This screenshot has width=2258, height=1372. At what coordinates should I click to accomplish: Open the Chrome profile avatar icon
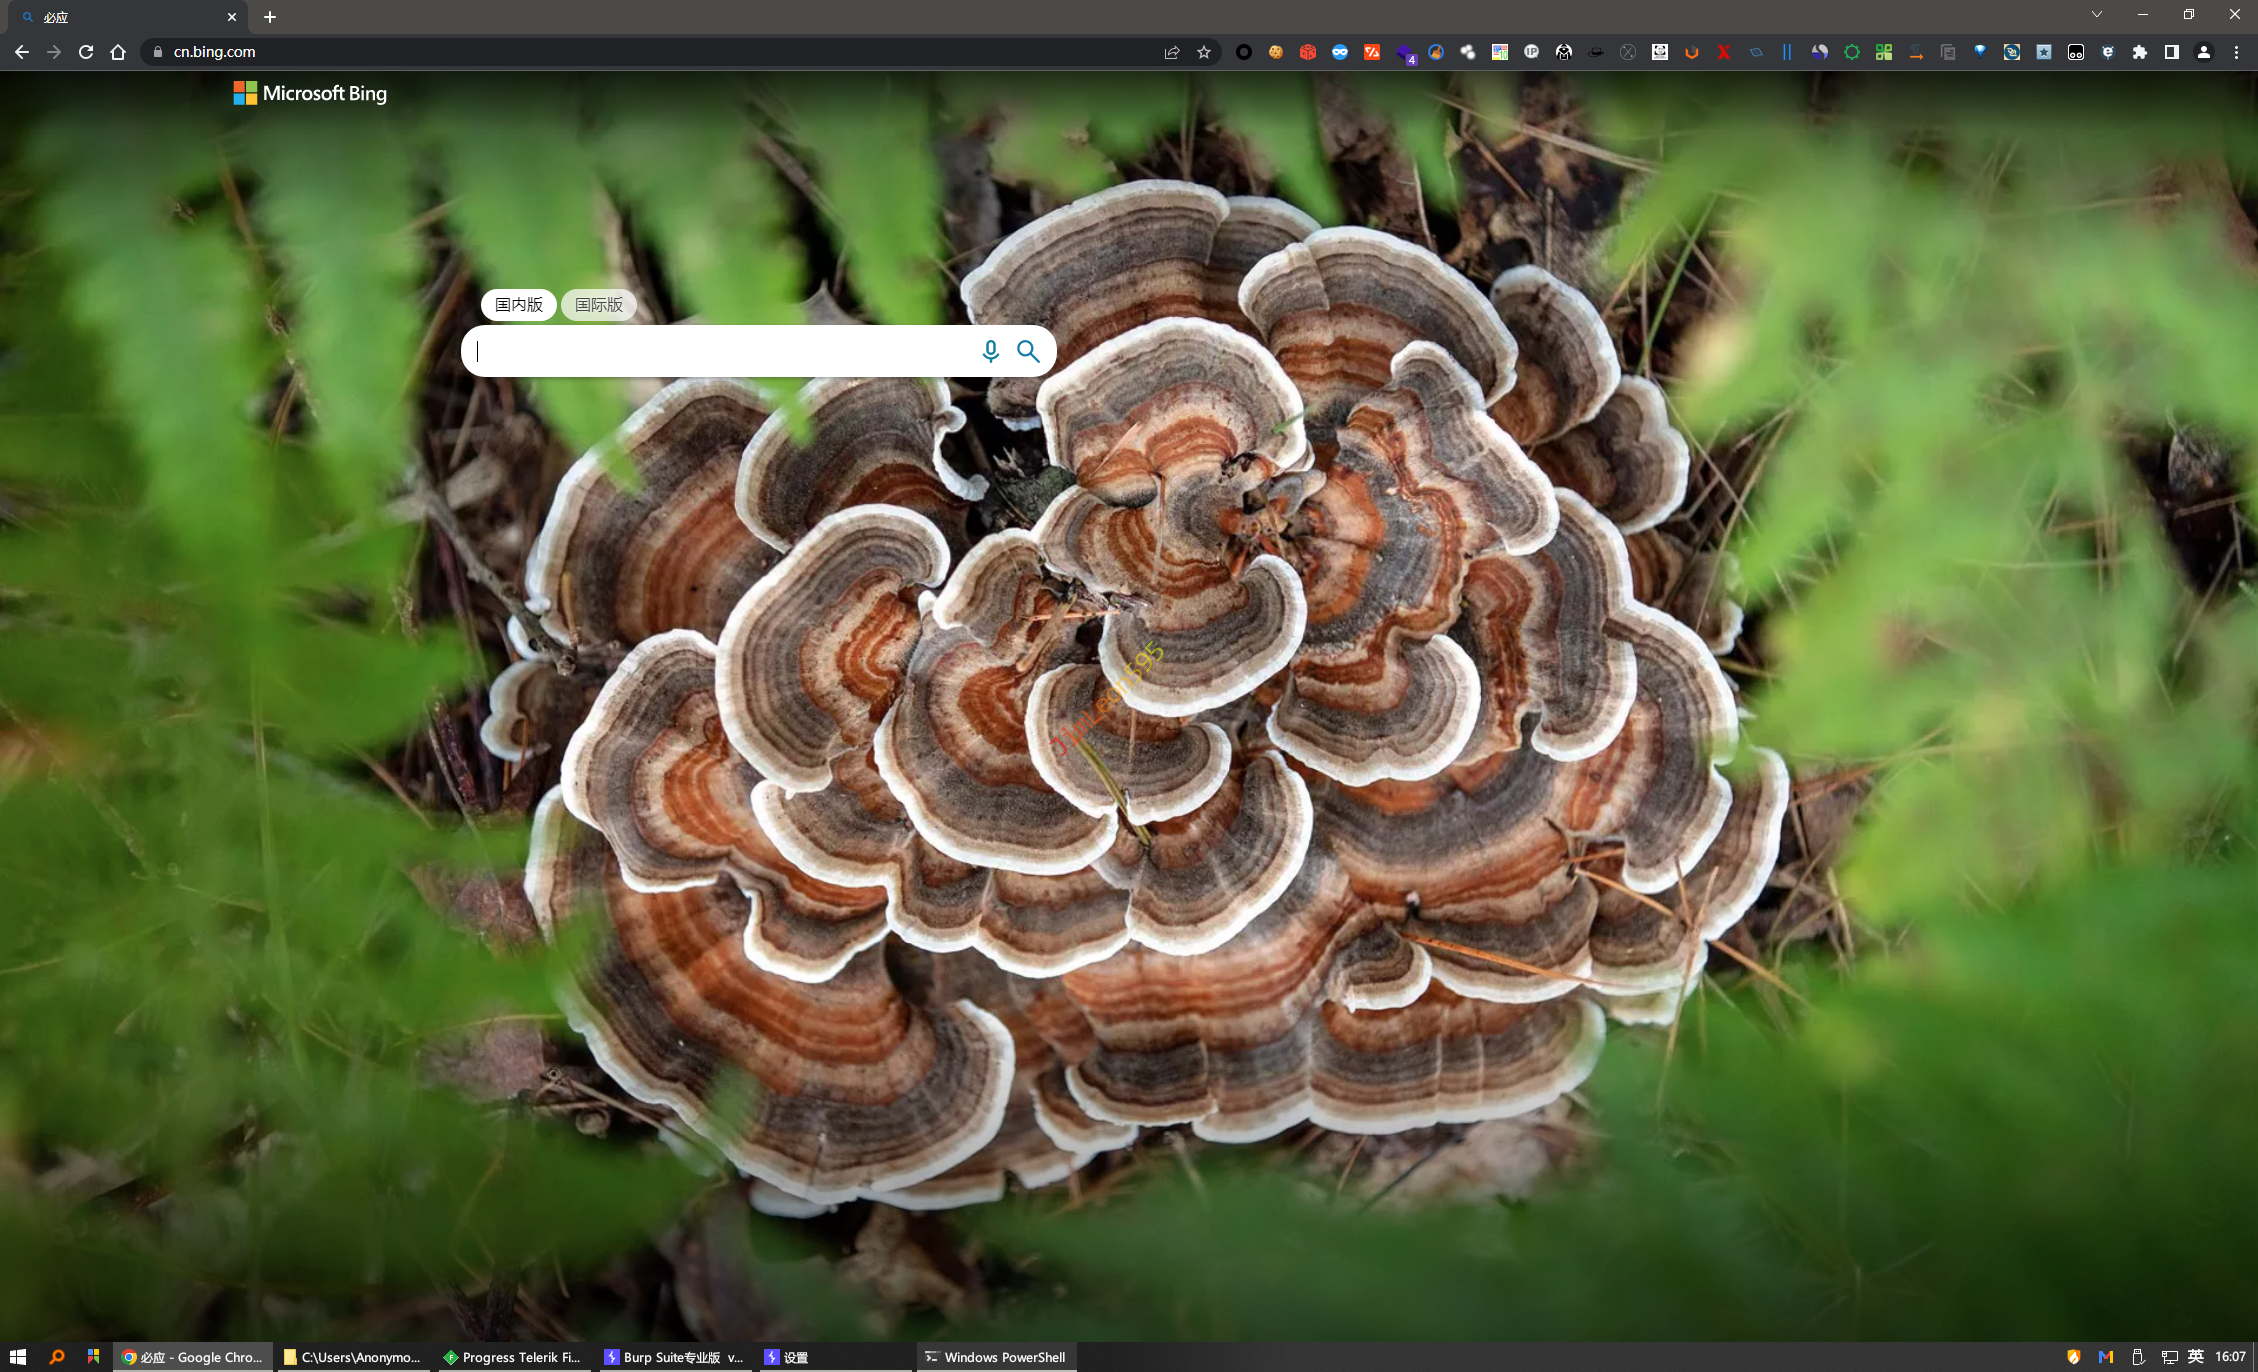(x=2204, y=52)
